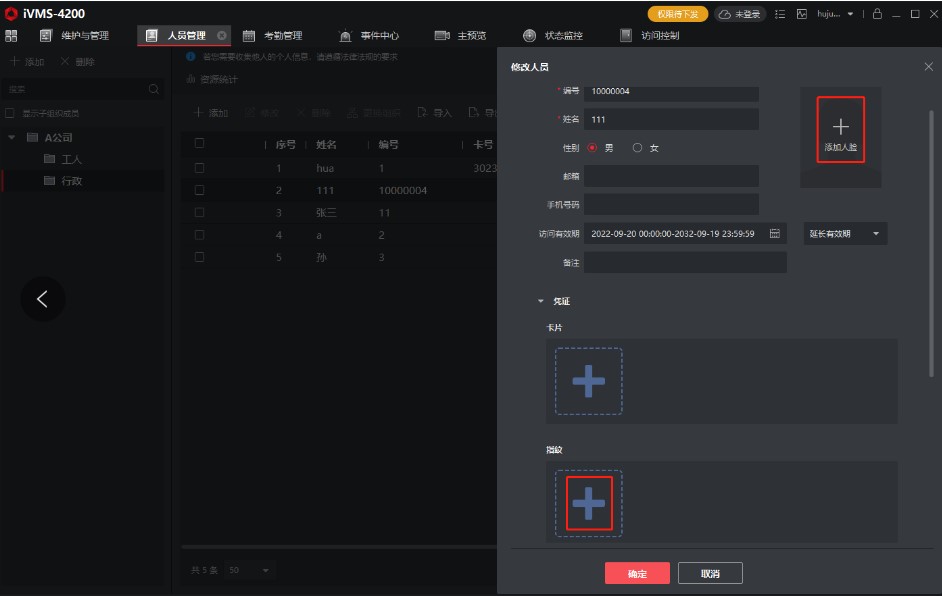
Task: Open 资源统计 resource statistics
Action: click(x=212, y=79)
